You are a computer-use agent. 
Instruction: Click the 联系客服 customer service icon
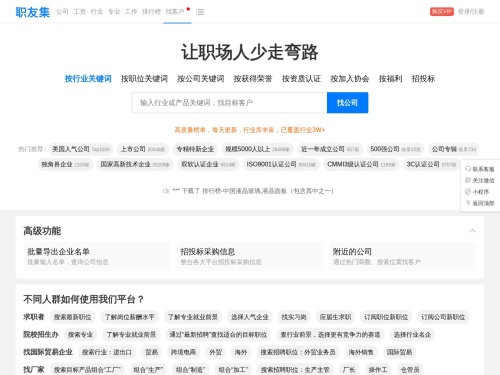point(468,169)
